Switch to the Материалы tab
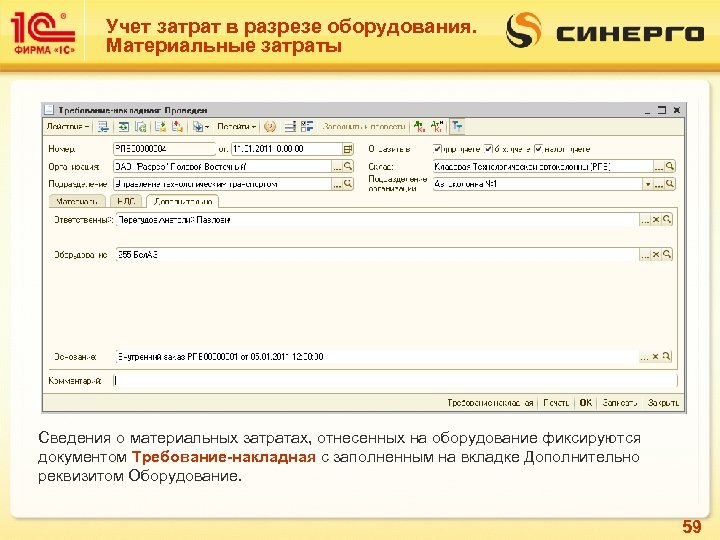Screen dimensions: 720x540 (77, 201)
